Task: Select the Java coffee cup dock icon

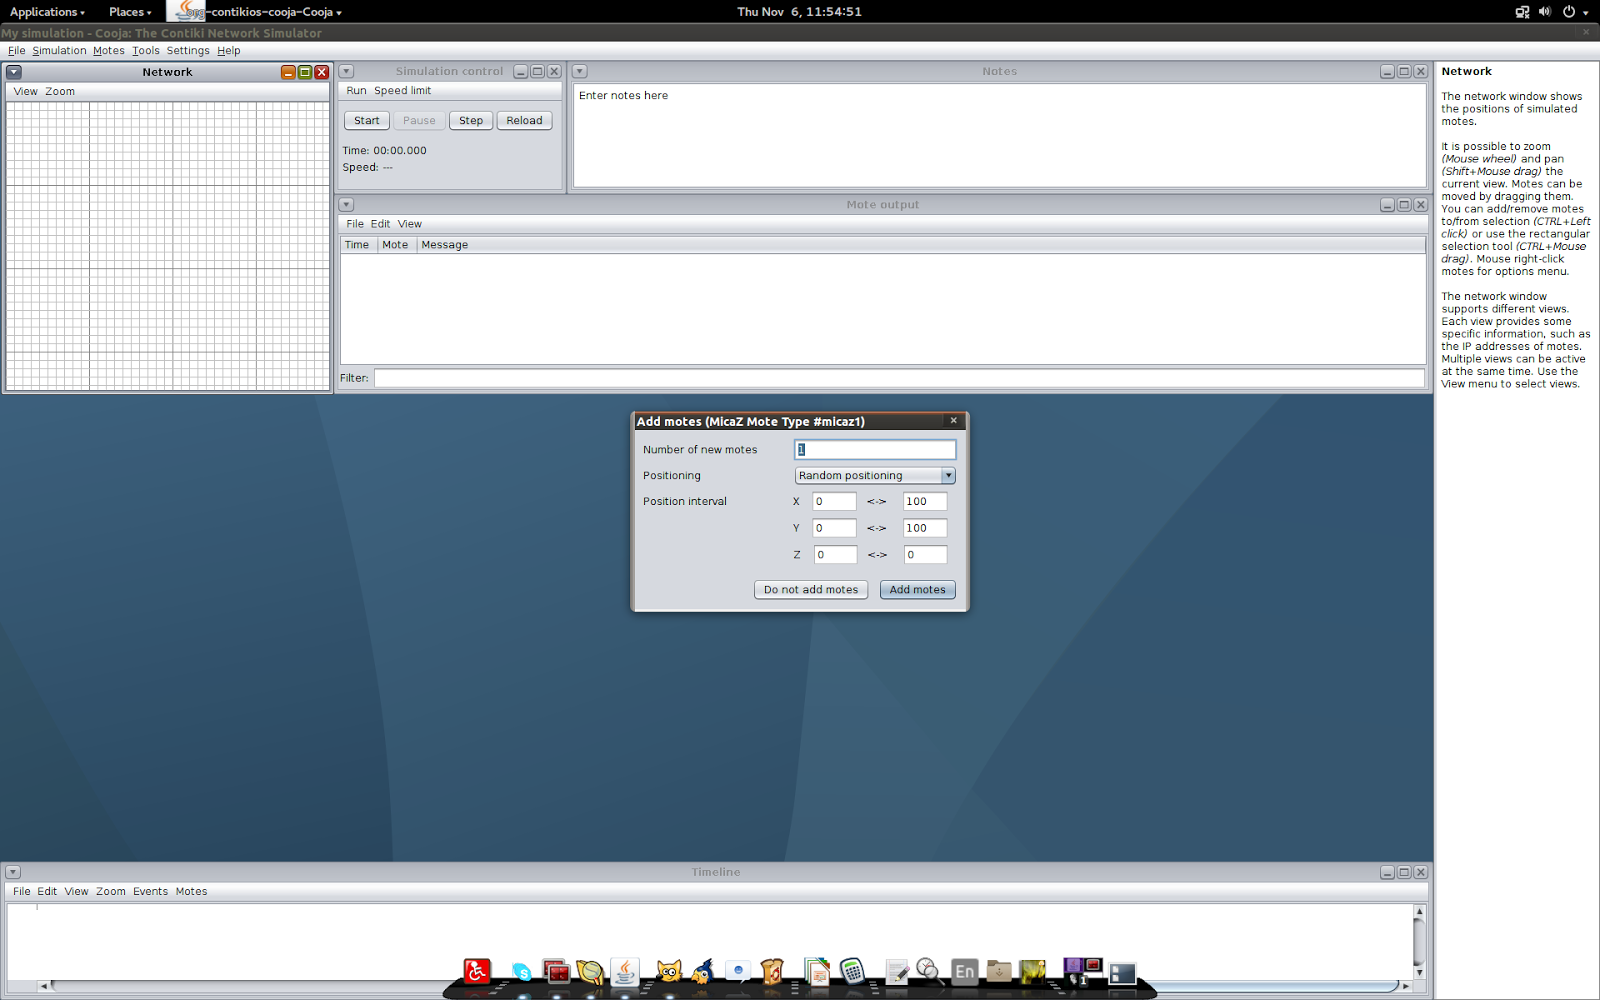Action: pos(625,971)
